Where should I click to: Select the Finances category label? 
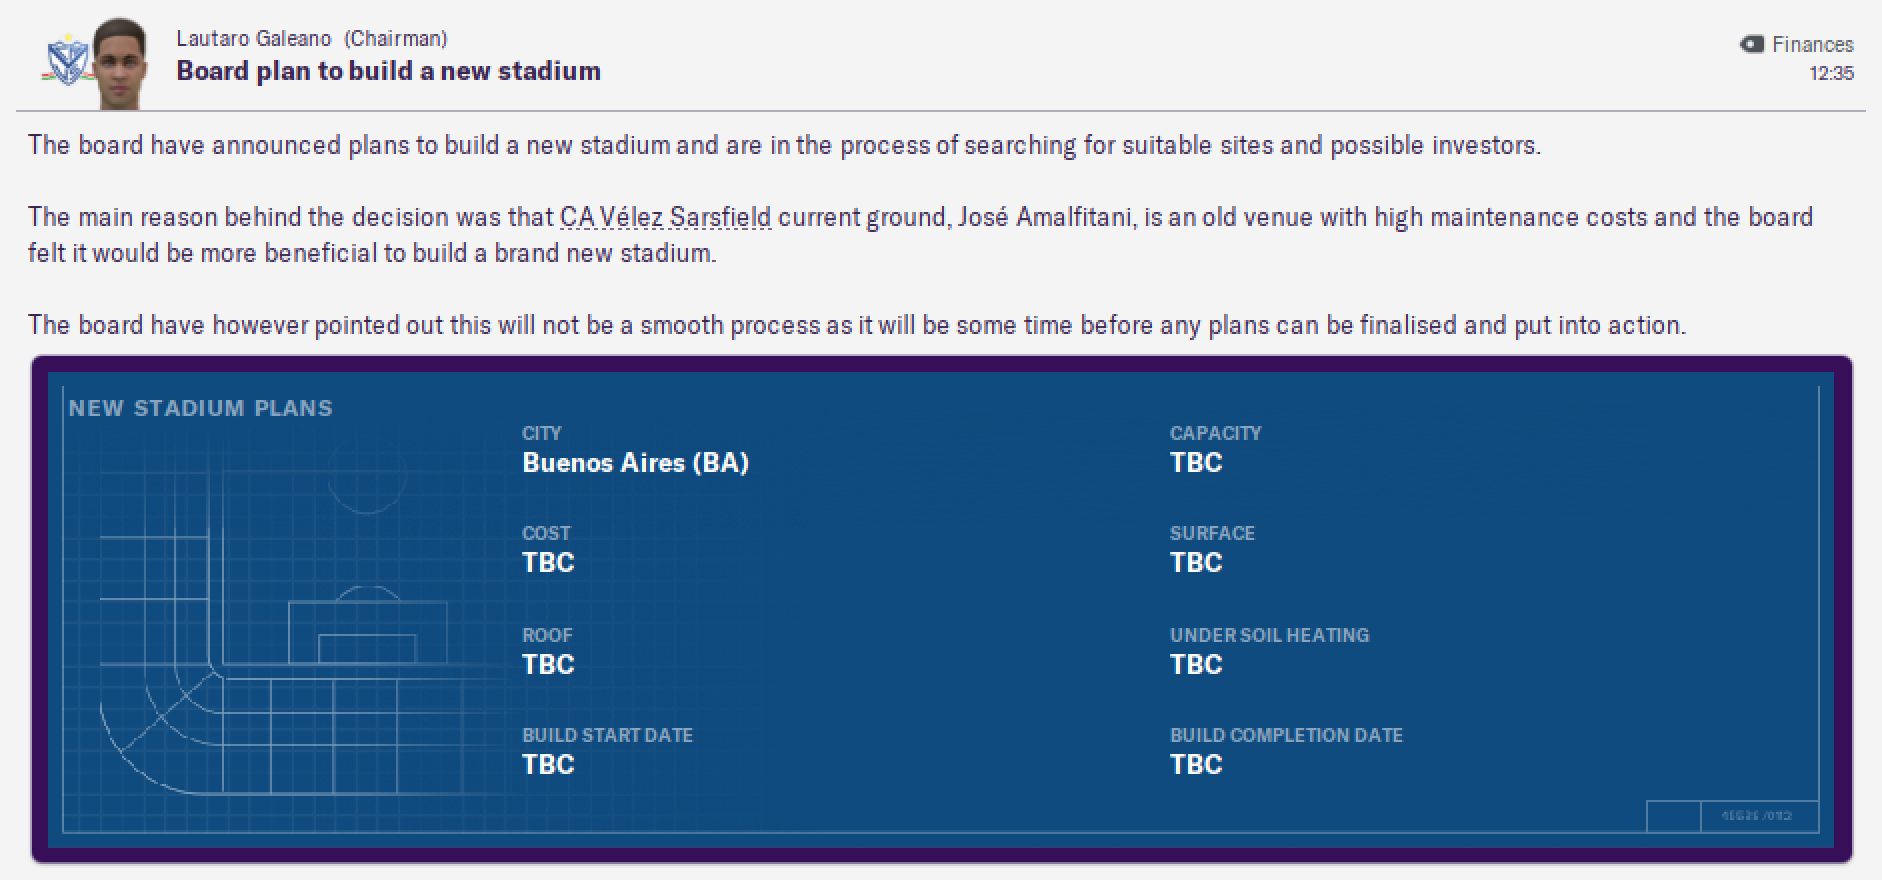pyautogui.click(x=1812, y=44)
